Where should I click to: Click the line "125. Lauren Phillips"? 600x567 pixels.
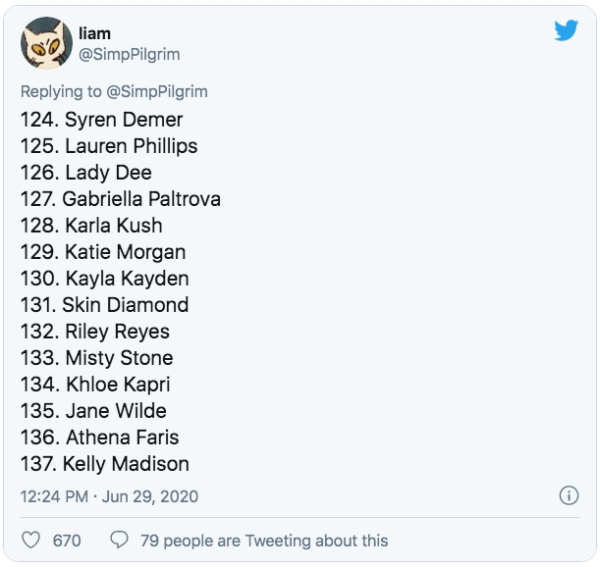(x=109, y=146)
